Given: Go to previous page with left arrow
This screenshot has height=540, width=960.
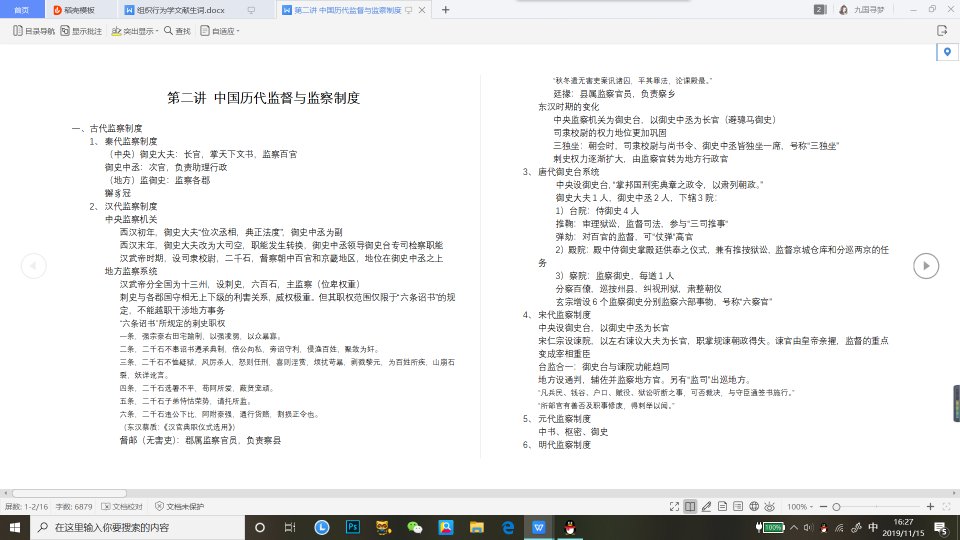Looking at the screenshot, I should click(33, 266).
